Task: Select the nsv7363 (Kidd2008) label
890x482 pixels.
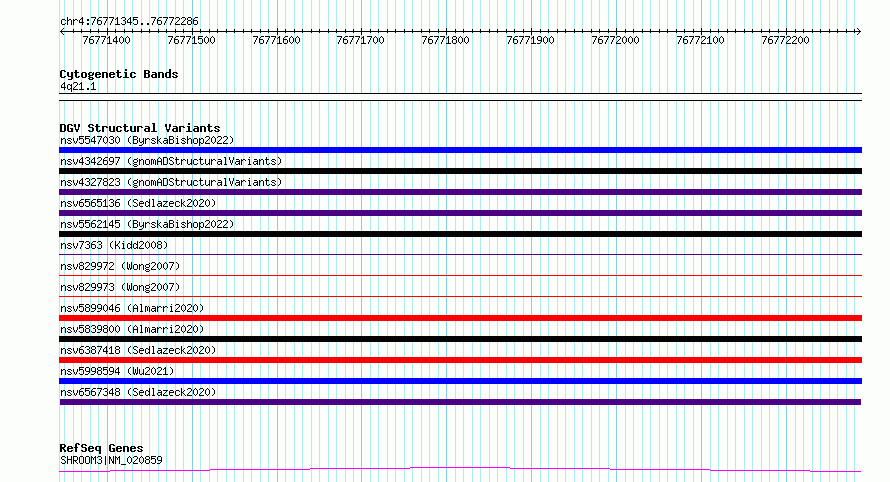Action: 114,245
